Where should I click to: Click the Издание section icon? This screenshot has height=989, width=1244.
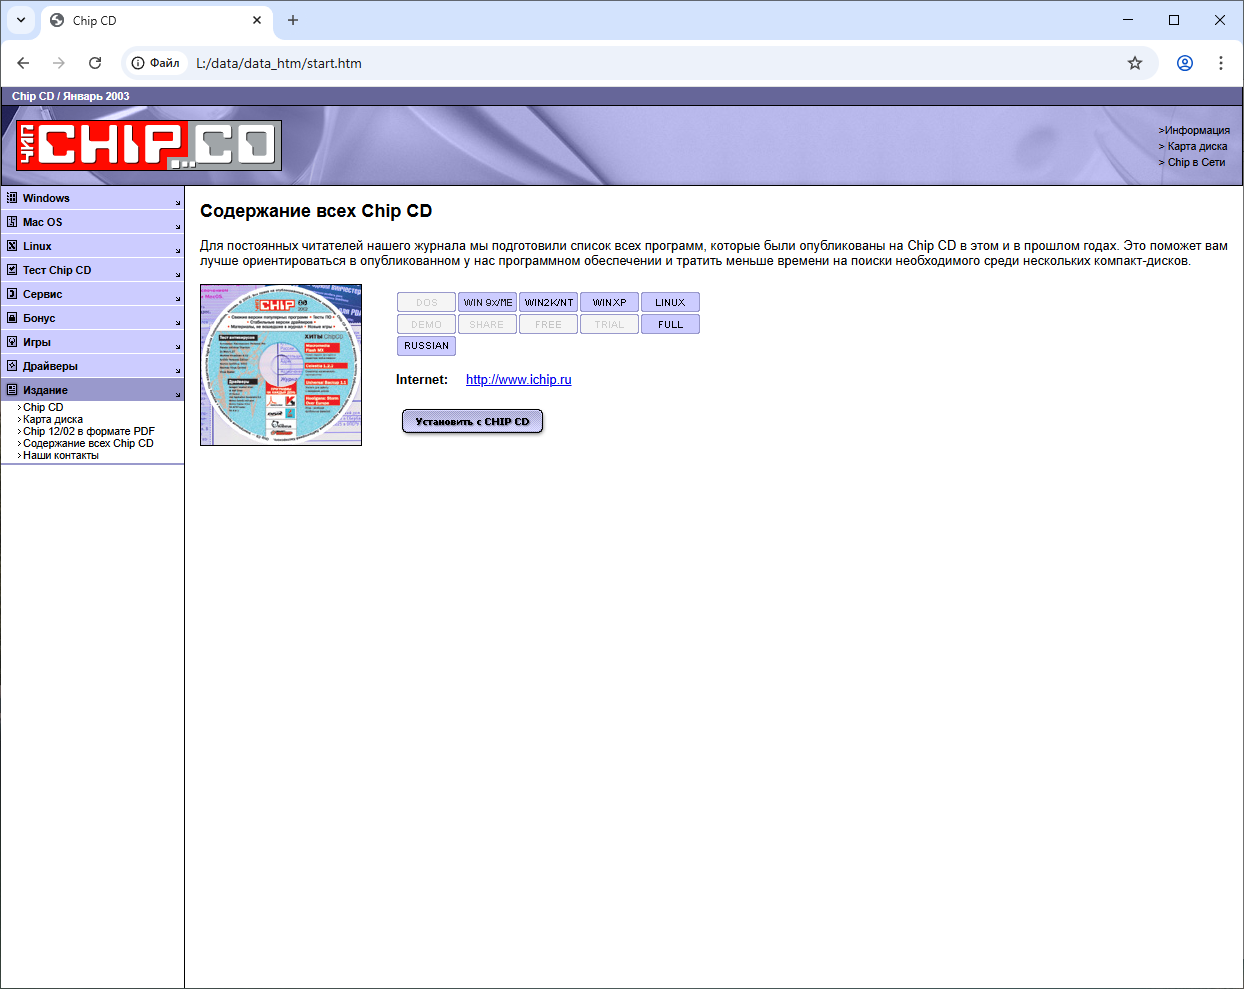click(12, 390)
